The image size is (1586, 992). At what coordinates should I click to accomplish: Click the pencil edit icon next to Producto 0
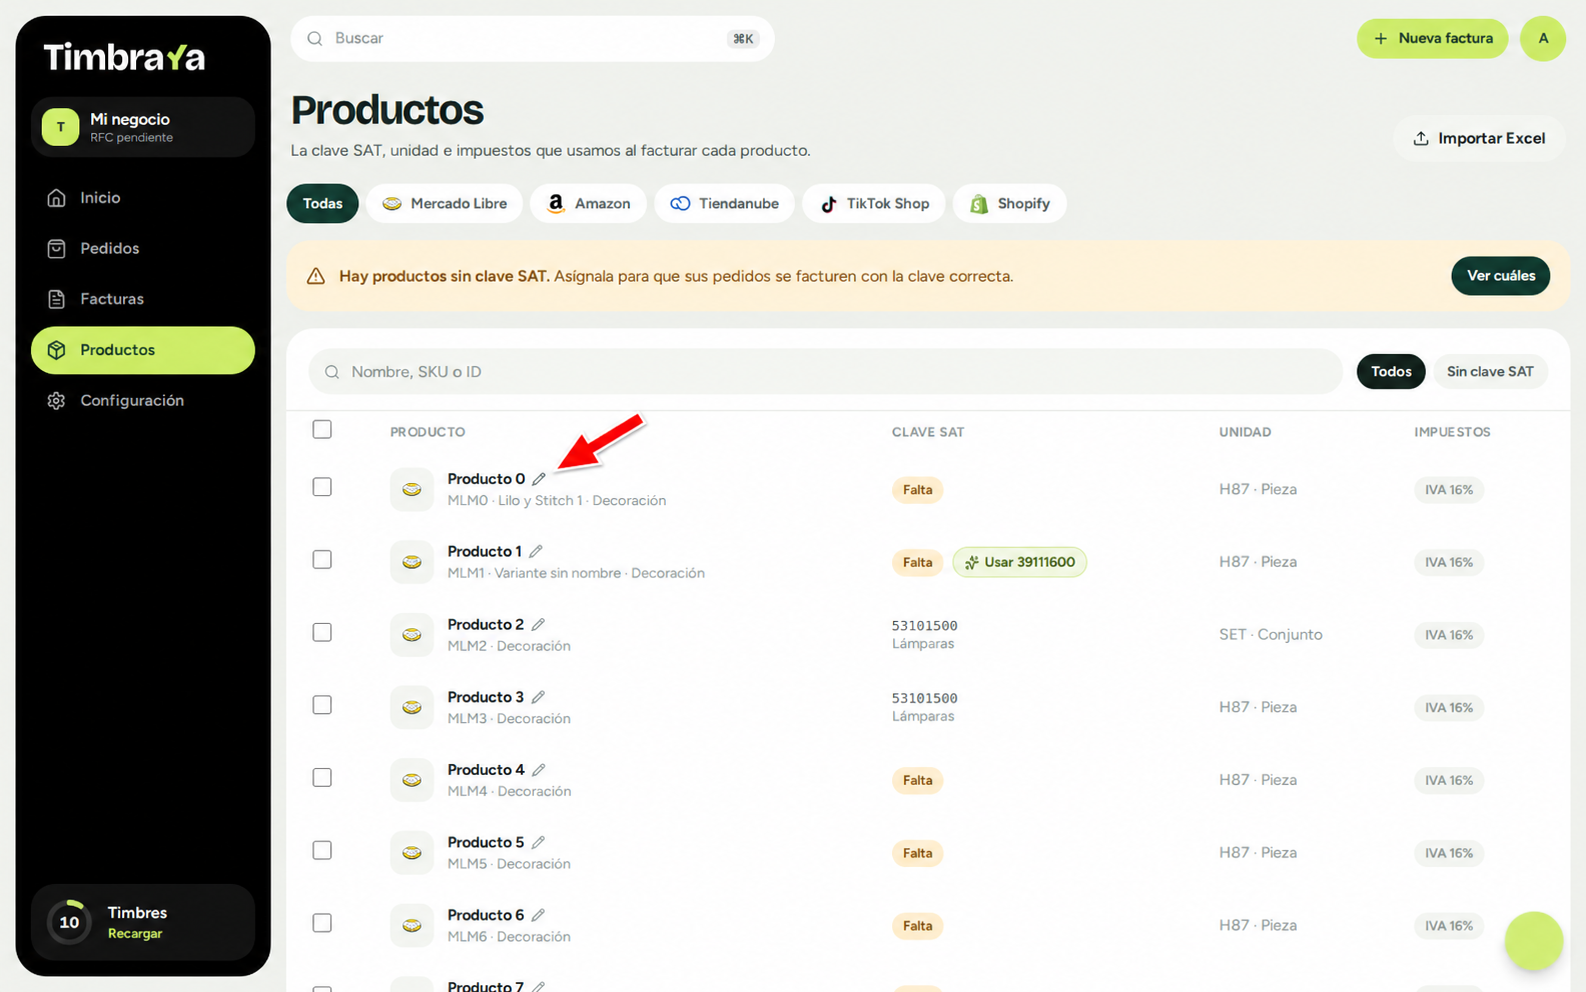pyautogui.click(x=539, y=479)
